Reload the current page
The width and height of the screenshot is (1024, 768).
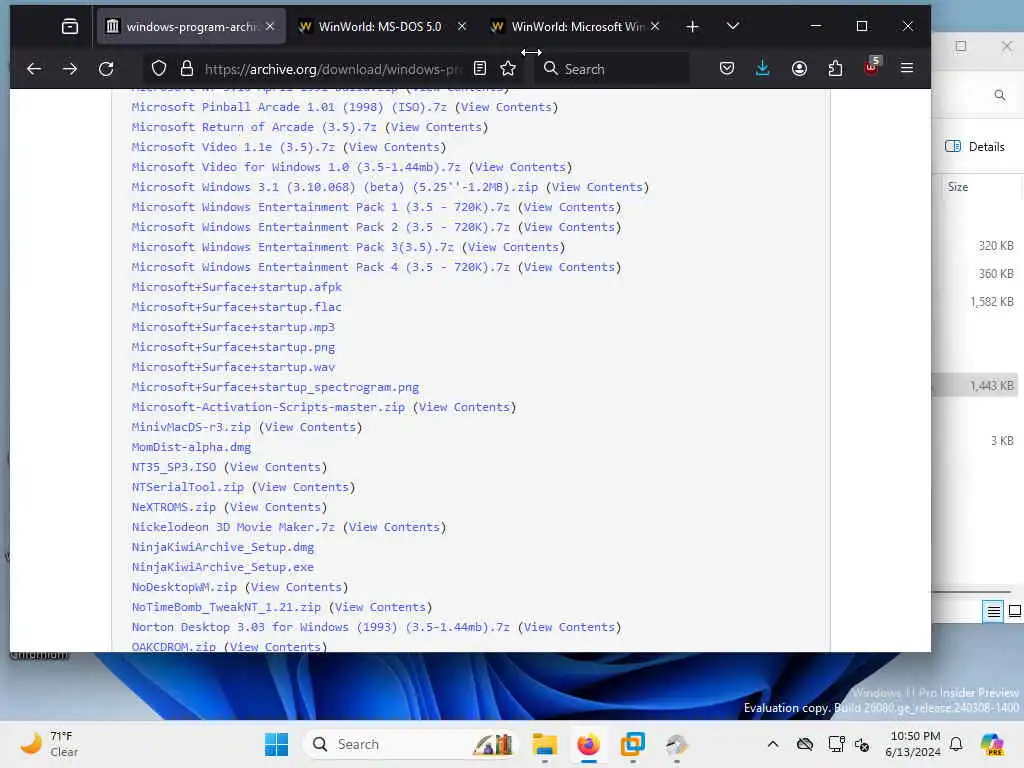pos(106,69)
